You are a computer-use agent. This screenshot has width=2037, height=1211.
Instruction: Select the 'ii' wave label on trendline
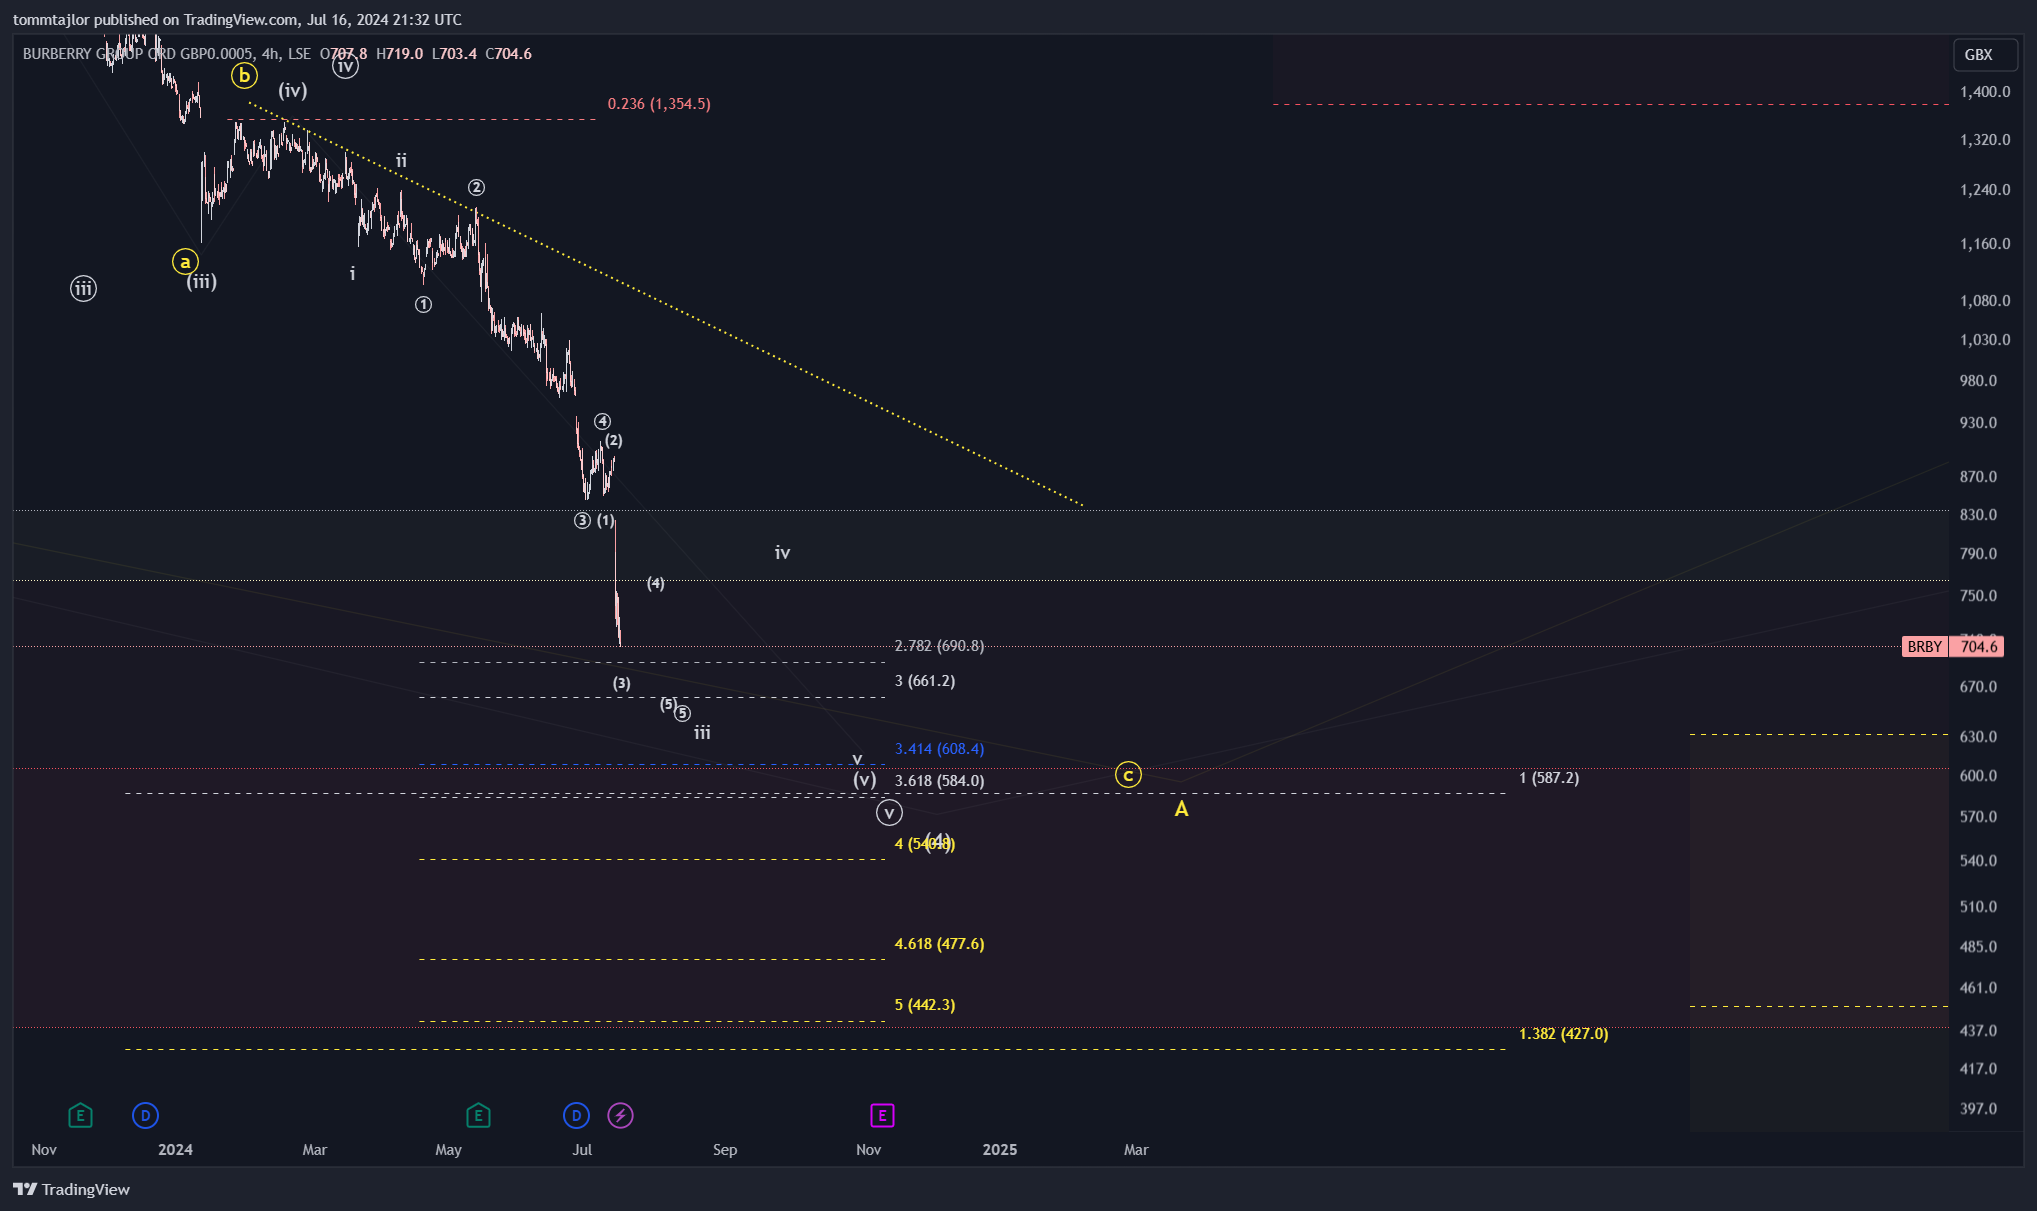click(x=401, y=160)
